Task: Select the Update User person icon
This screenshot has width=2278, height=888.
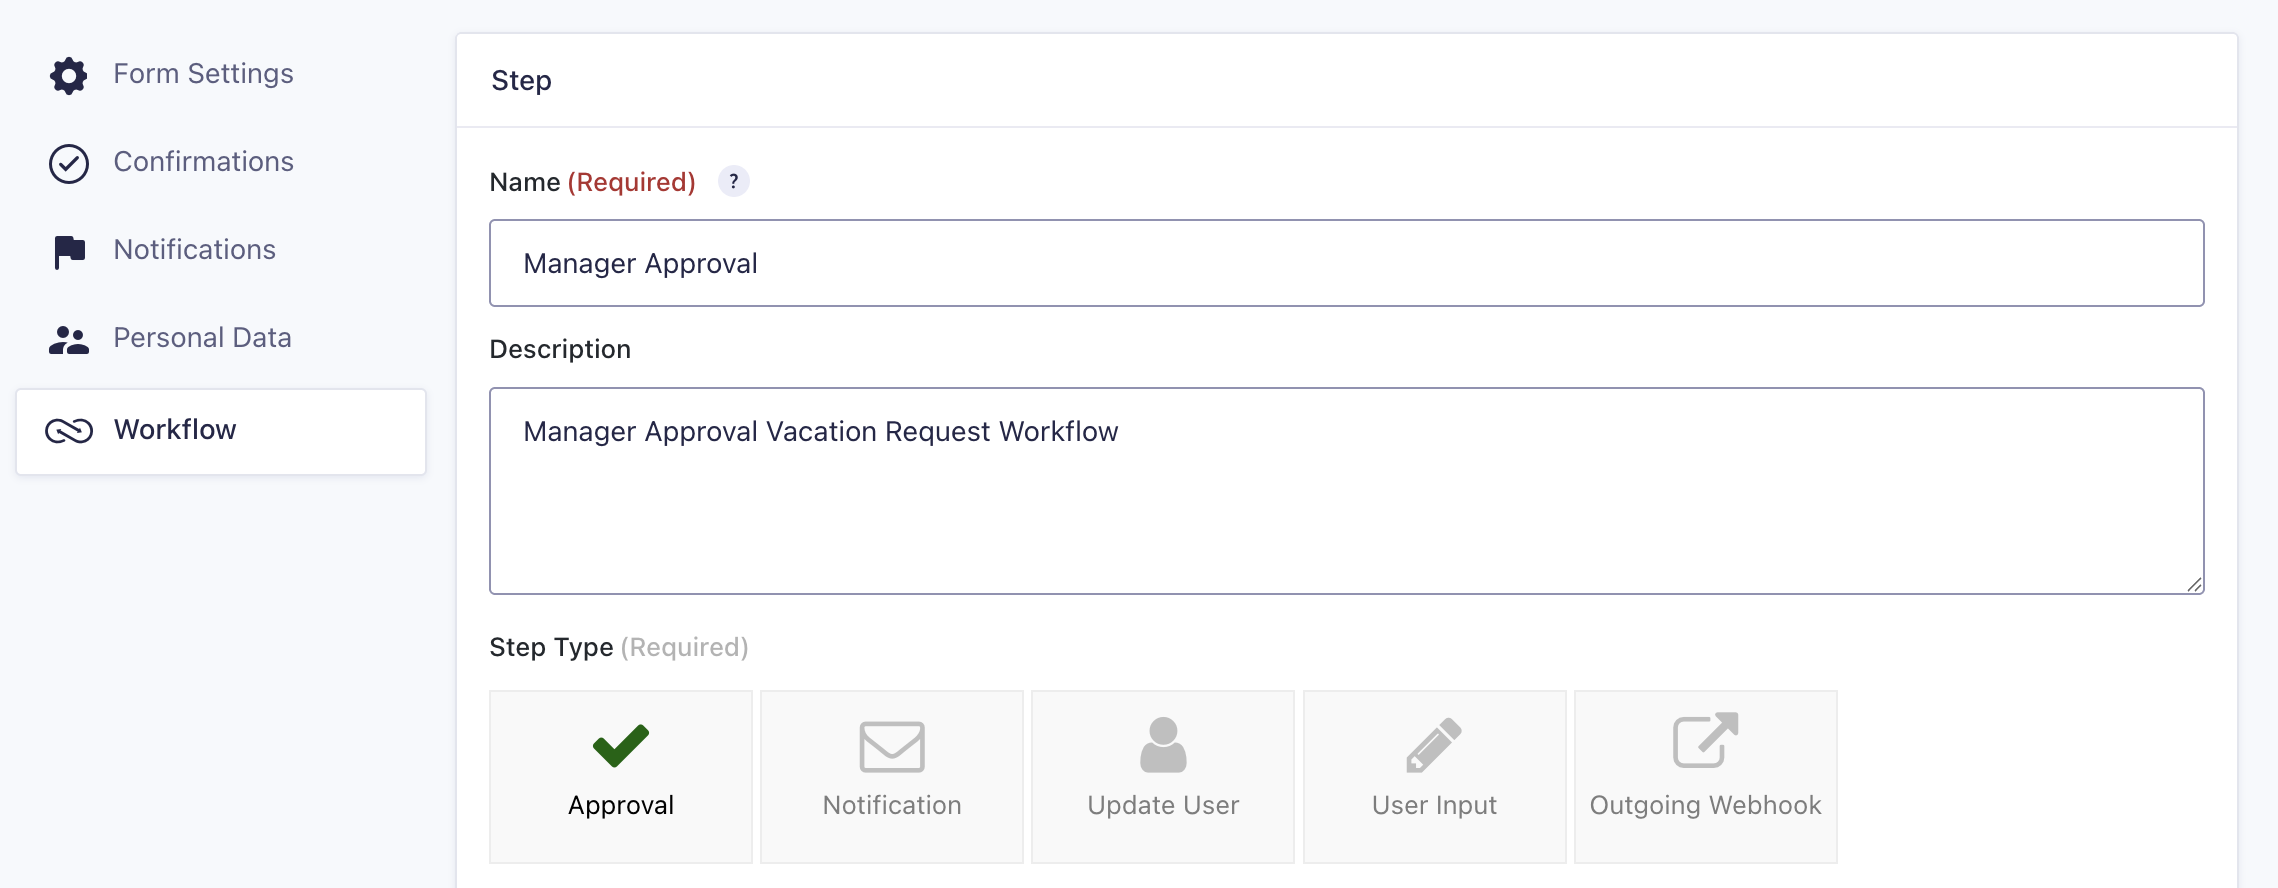Action: pos(1163,744)
